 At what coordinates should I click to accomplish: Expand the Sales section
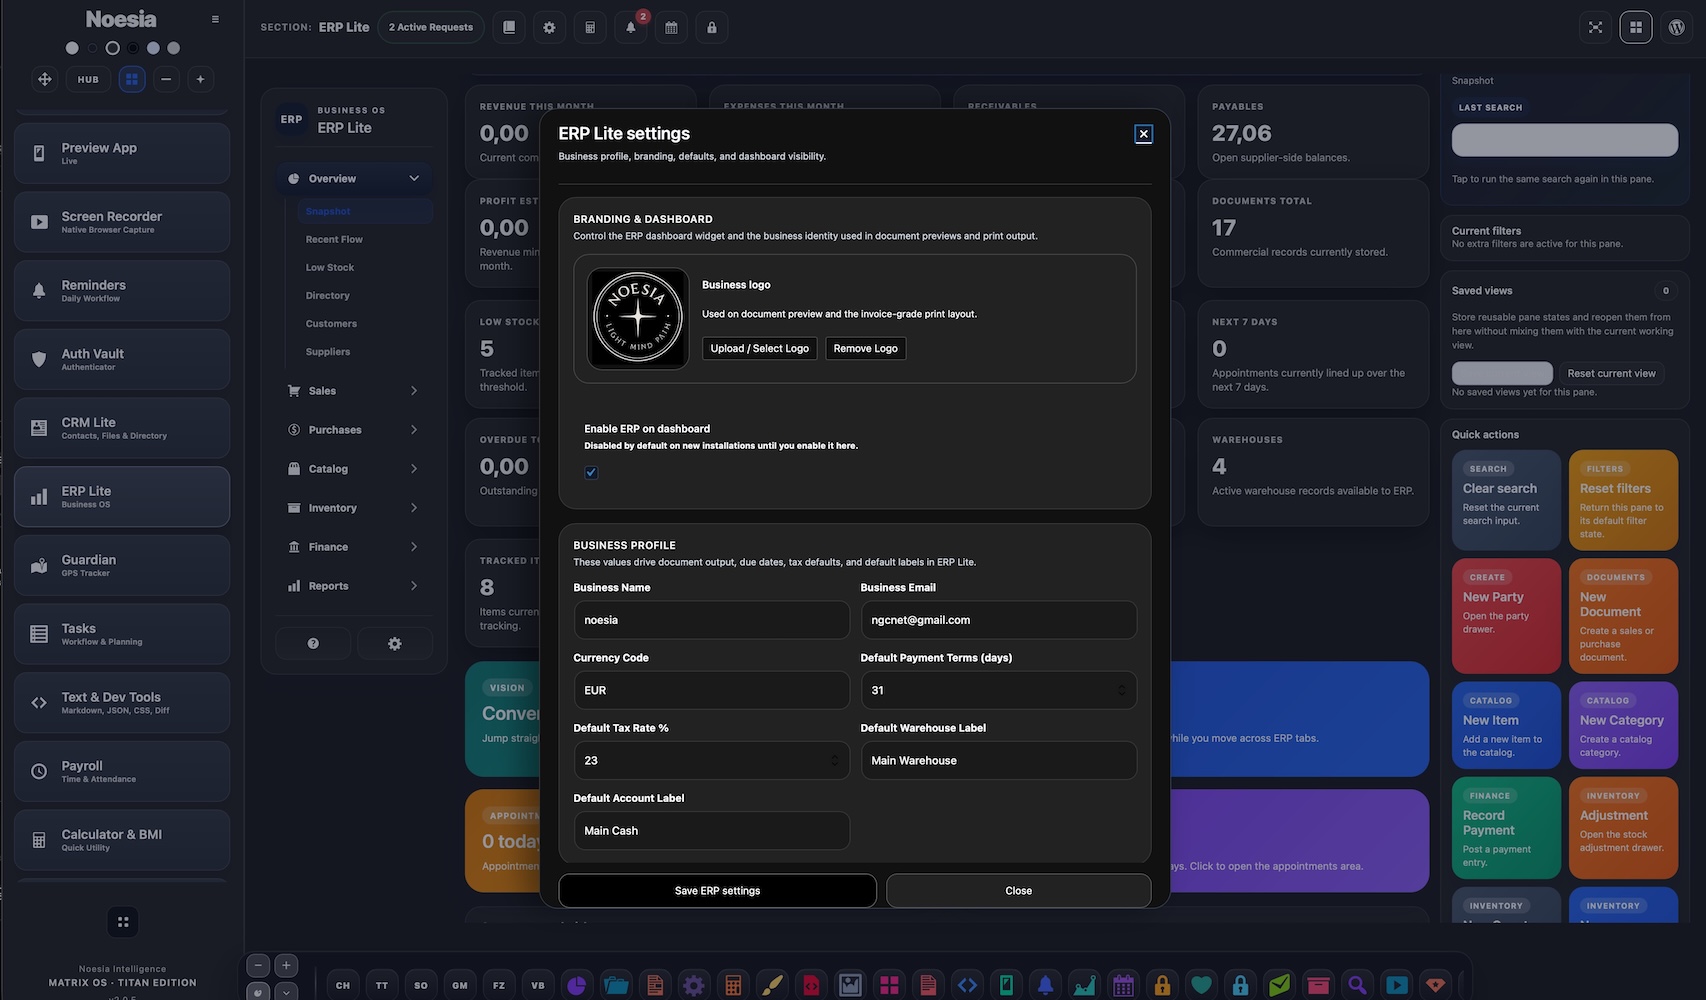coord(355,391)
